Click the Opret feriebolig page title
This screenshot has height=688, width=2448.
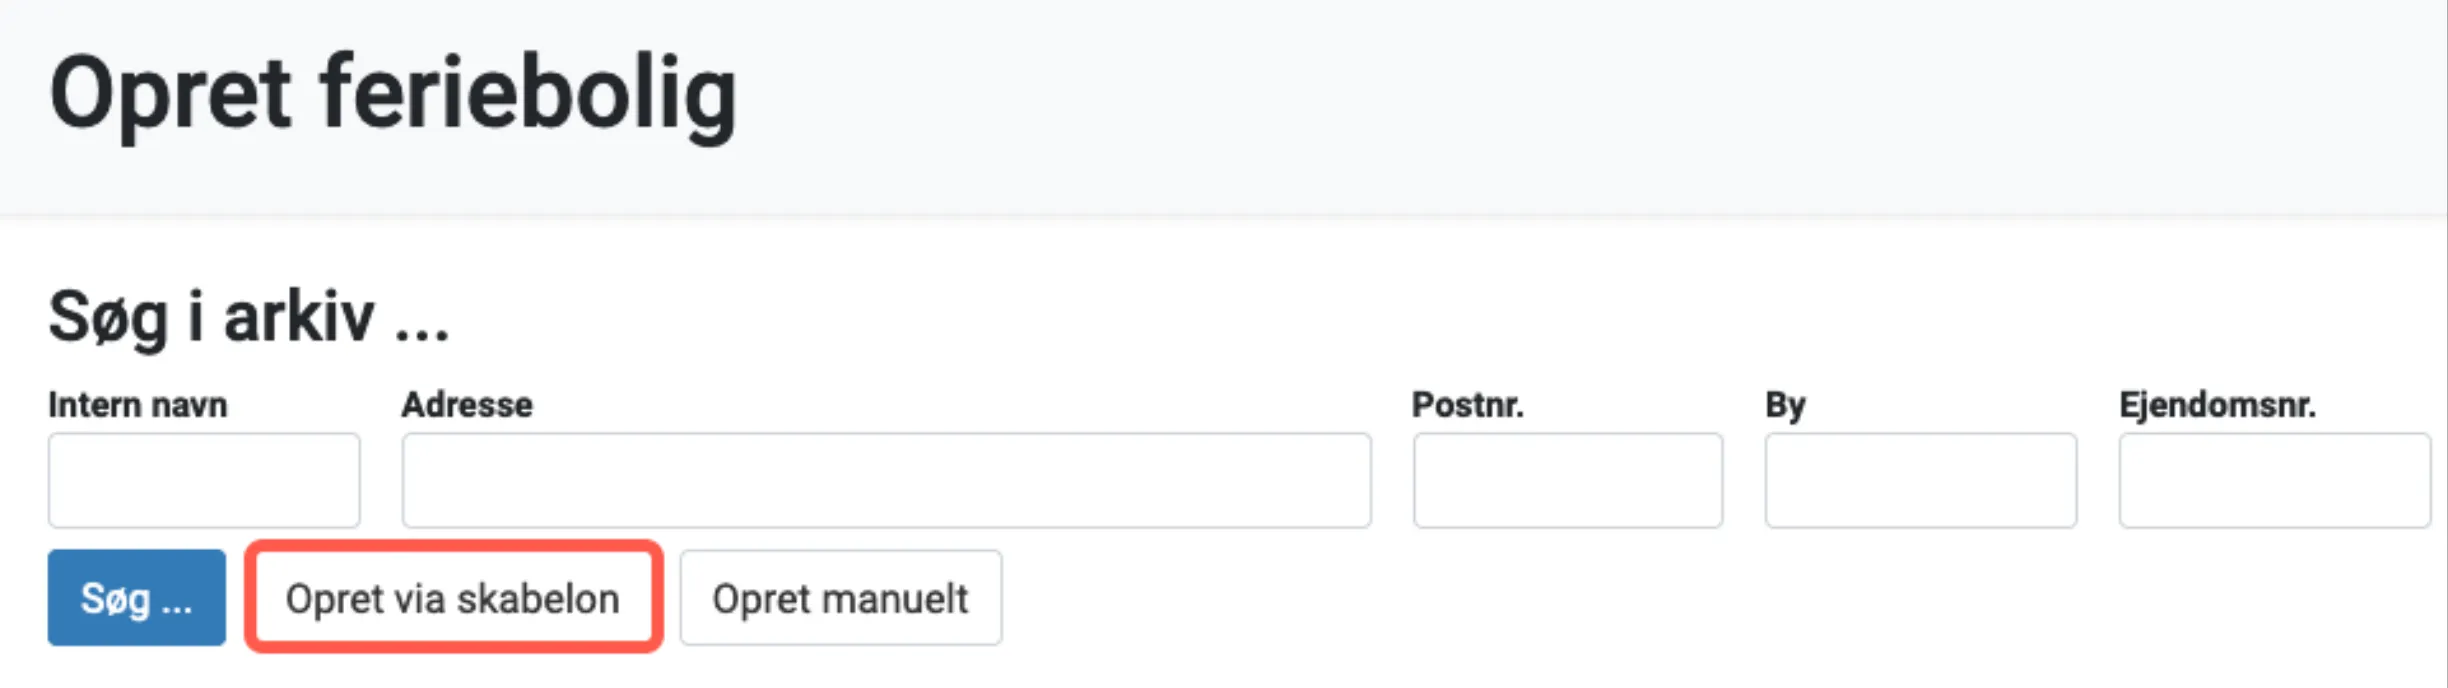(393, 95)
